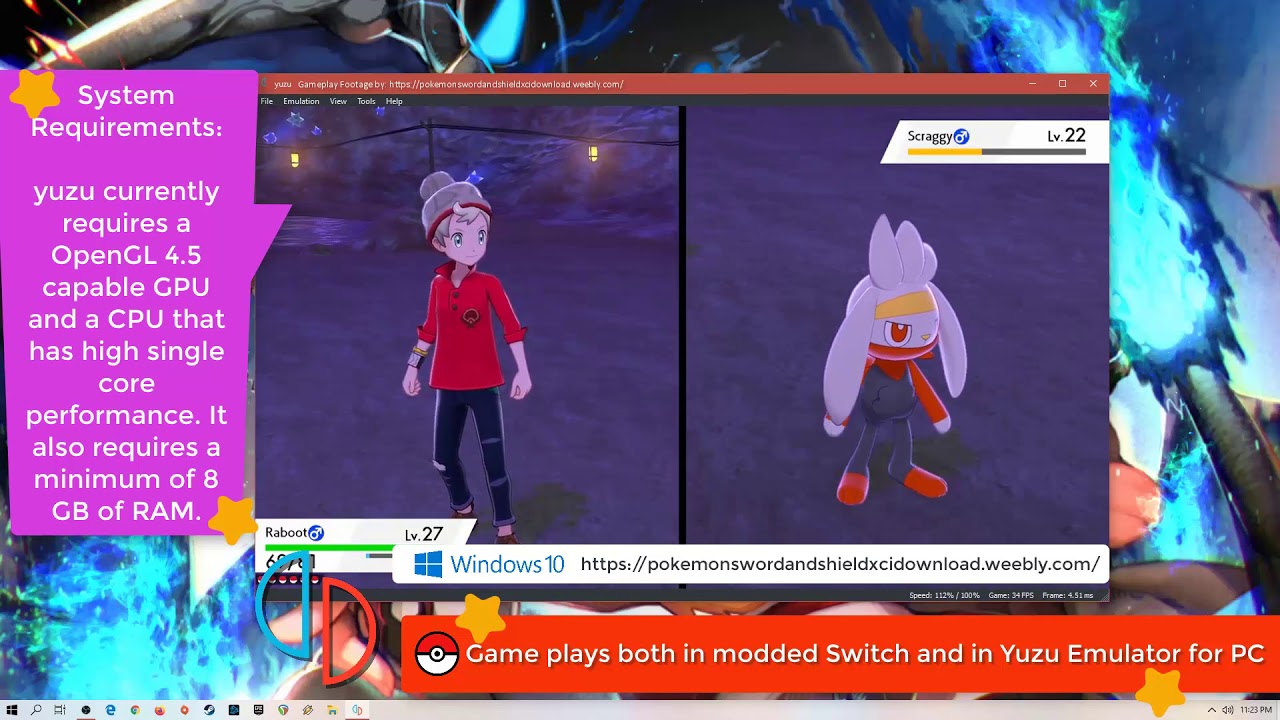Open the Help menu in yuzu
Screen dimensions: 1280x720
[x=394, y=101]
